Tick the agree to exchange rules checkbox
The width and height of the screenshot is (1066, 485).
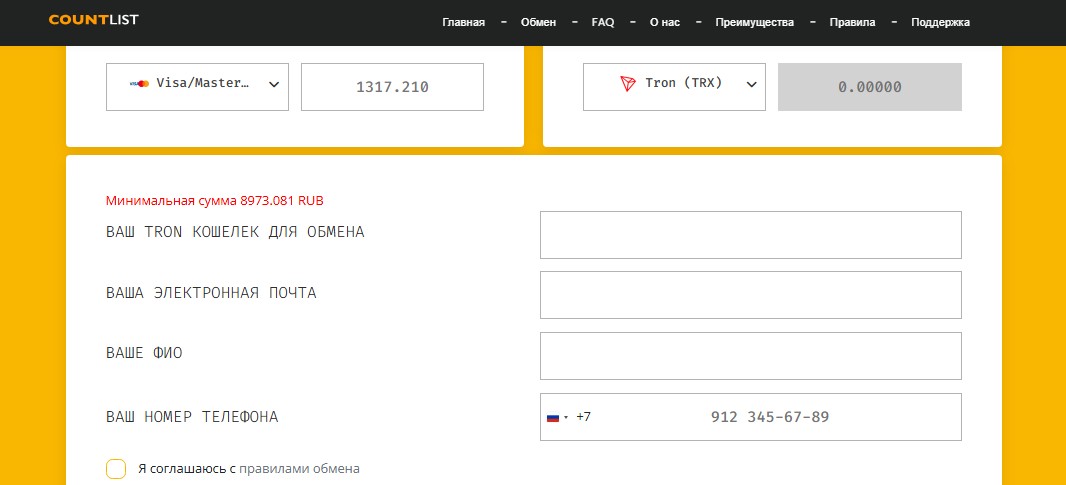116,469
